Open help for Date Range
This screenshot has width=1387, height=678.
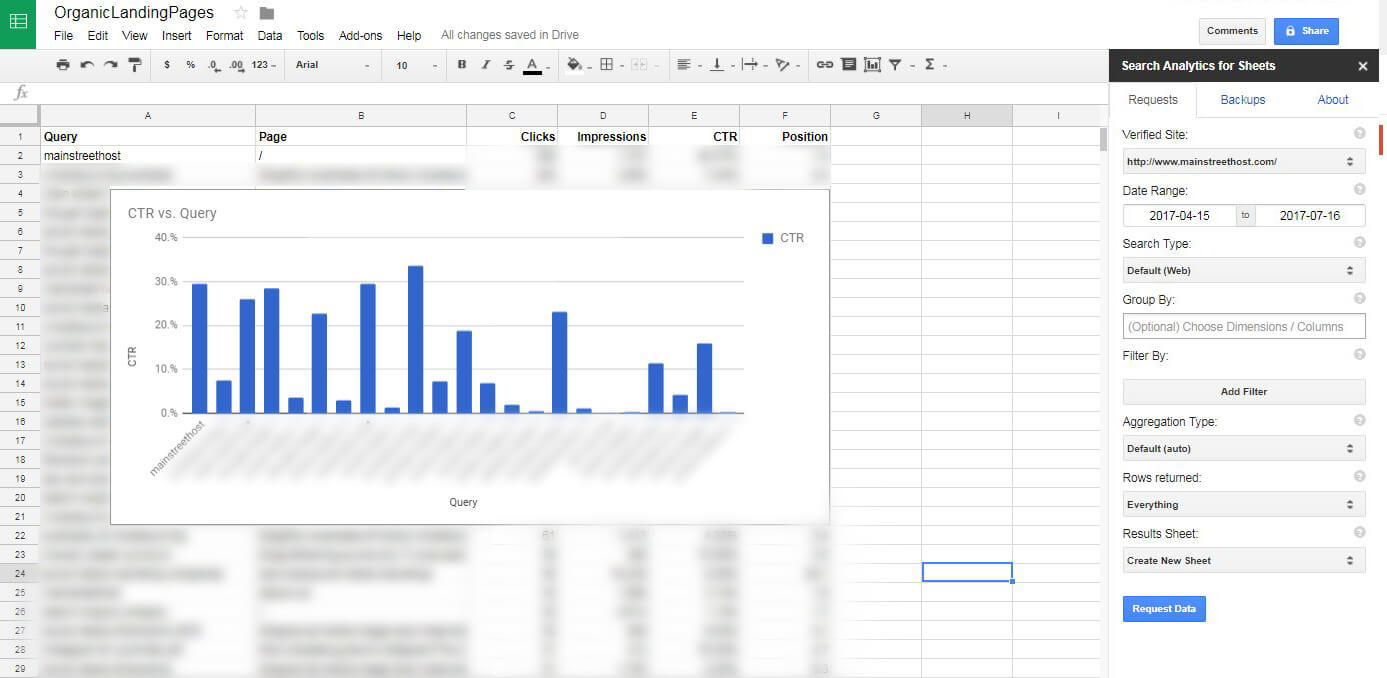(x=1359, y=189)
